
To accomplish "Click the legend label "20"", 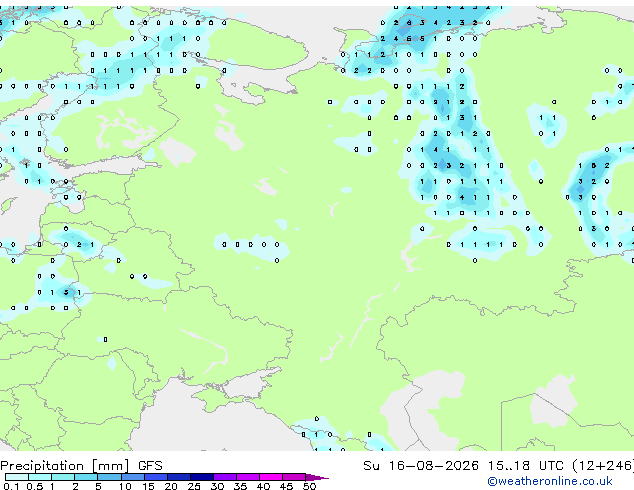I will click(x=171, y=486).
